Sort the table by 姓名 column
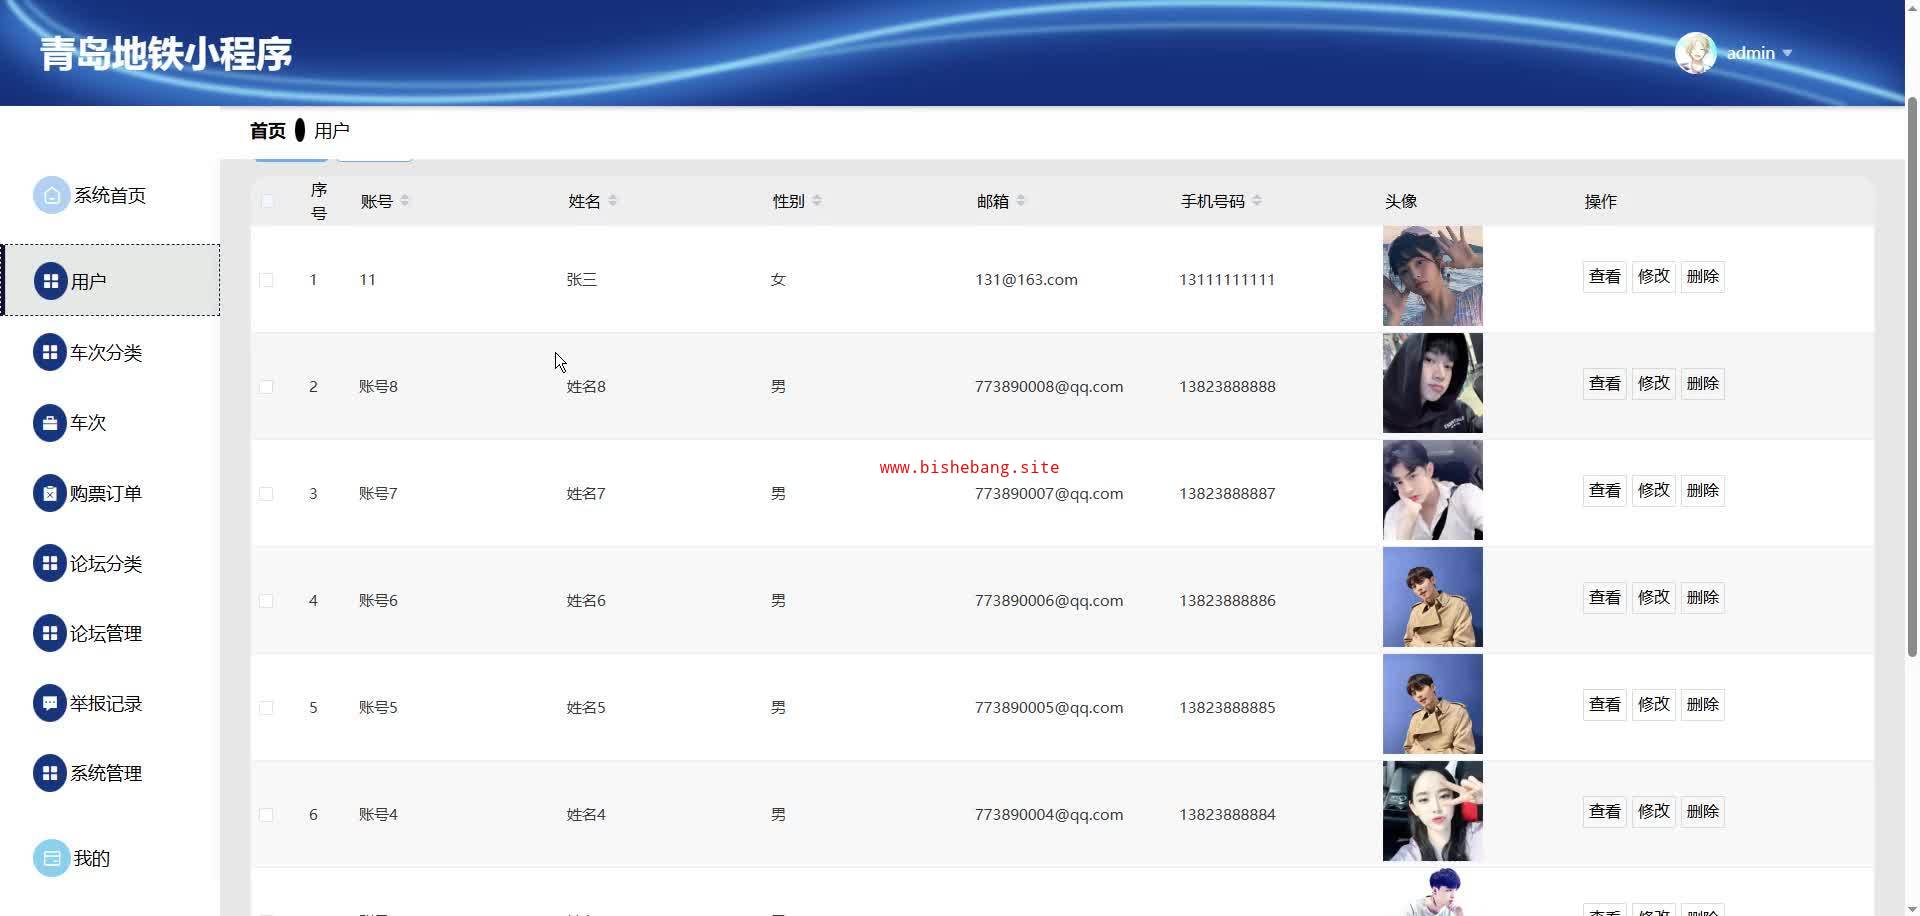The height and width of the screenshot is (916, 1920). coord(613,201)
